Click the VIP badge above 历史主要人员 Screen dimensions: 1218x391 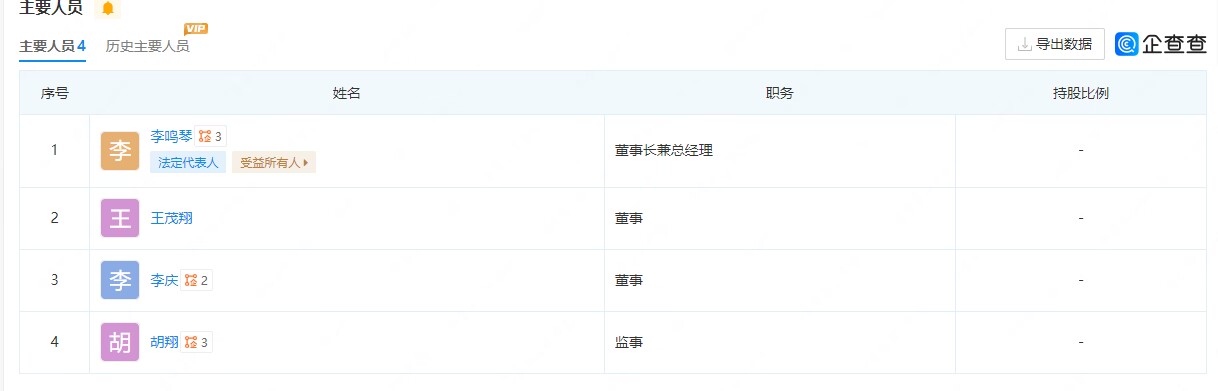point(196,29)
